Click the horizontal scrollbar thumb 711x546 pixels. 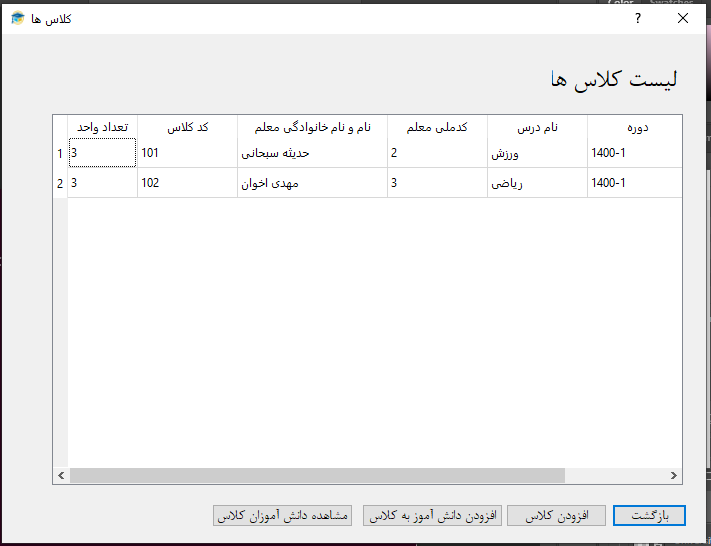click(x=317, y=475)
